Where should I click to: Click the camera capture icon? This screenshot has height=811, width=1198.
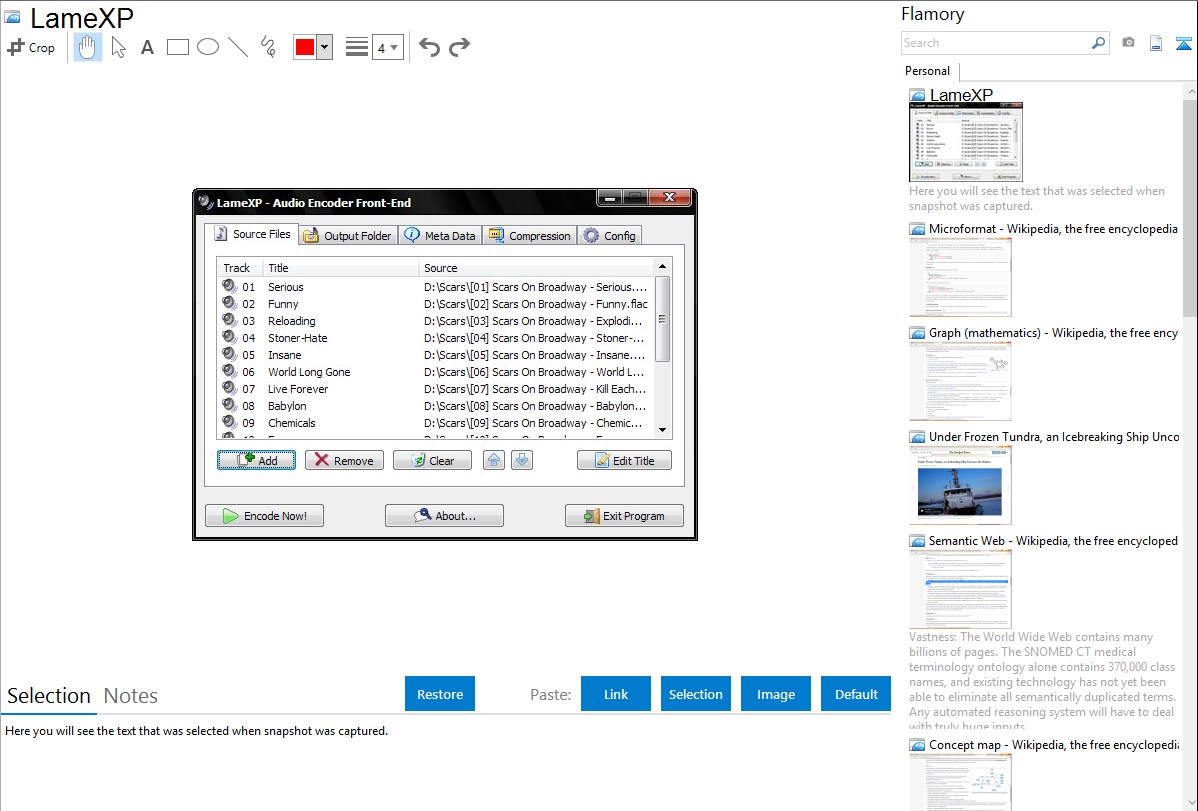[x=1128, y=43]
